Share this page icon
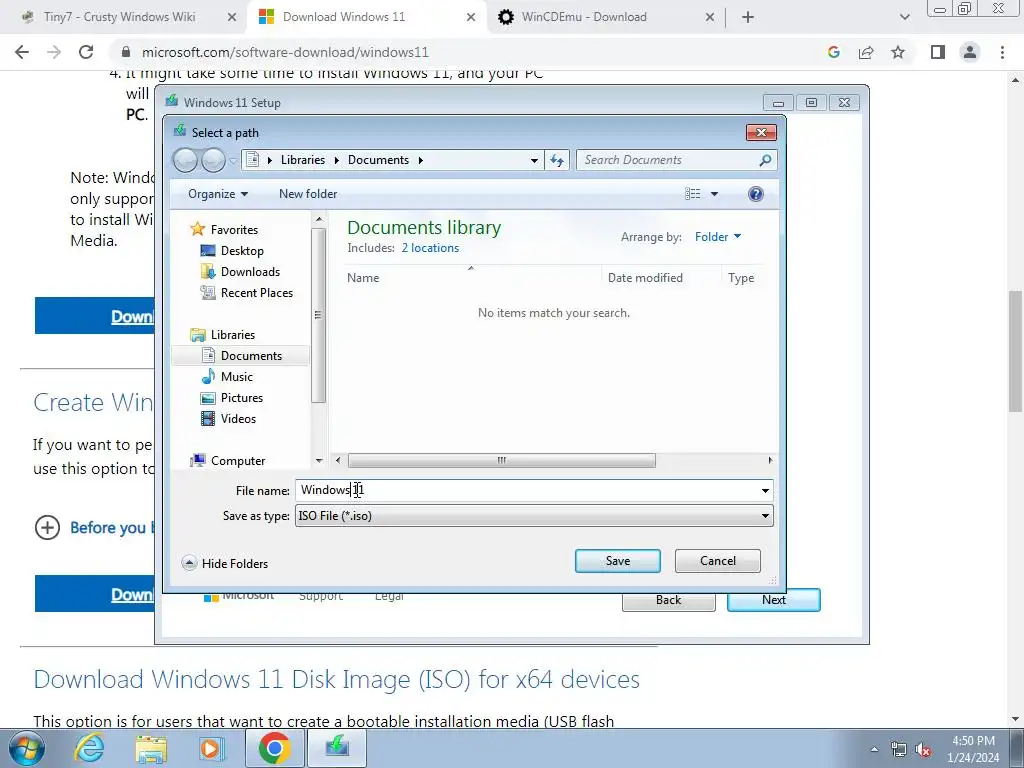1024x768 pixels. (866, 52)
